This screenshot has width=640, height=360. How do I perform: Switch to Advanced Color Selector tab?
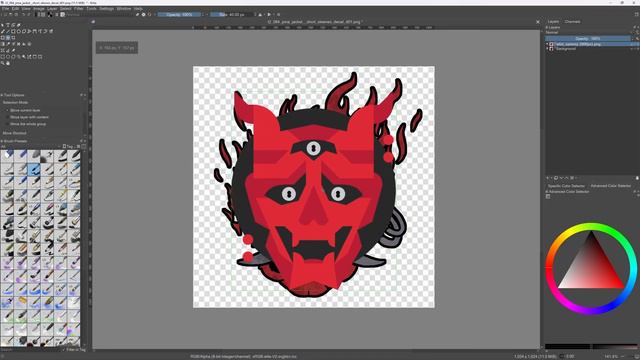[611, 186]
